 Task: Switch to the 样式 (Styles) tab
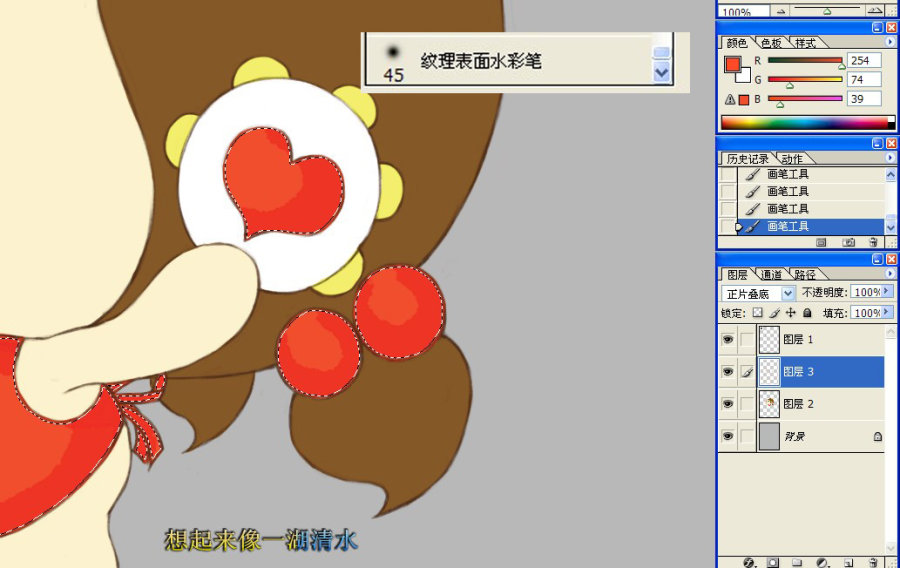pos(805,43)
